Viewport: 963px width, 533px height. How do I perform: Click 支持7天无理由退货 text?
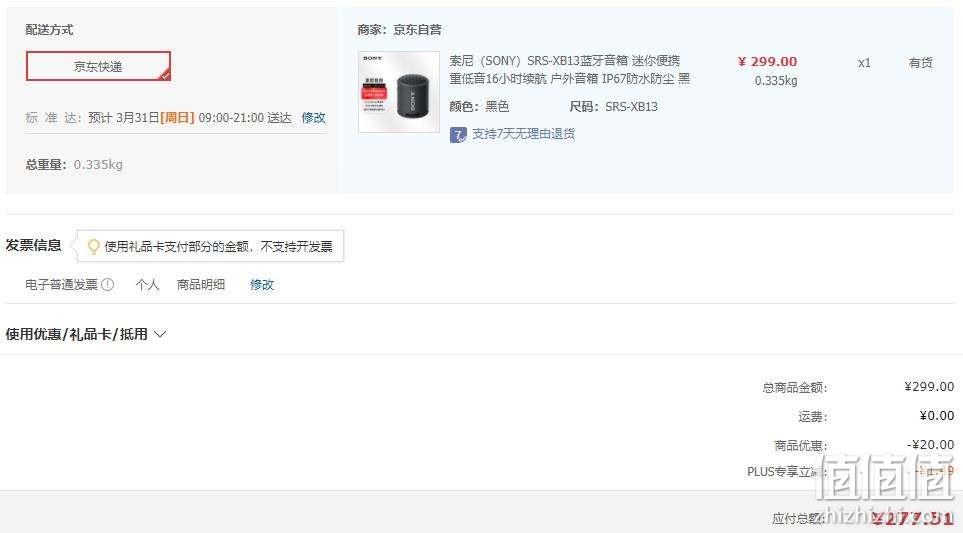tap(523, 134)
